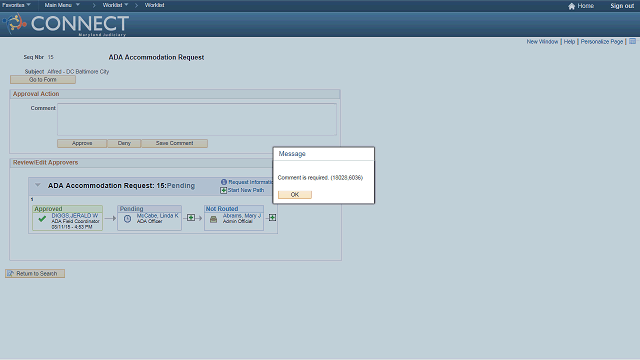Viewport: 640px width, 360px height.
Task: Click the Request Information info icon
Action: coord(224,182)
